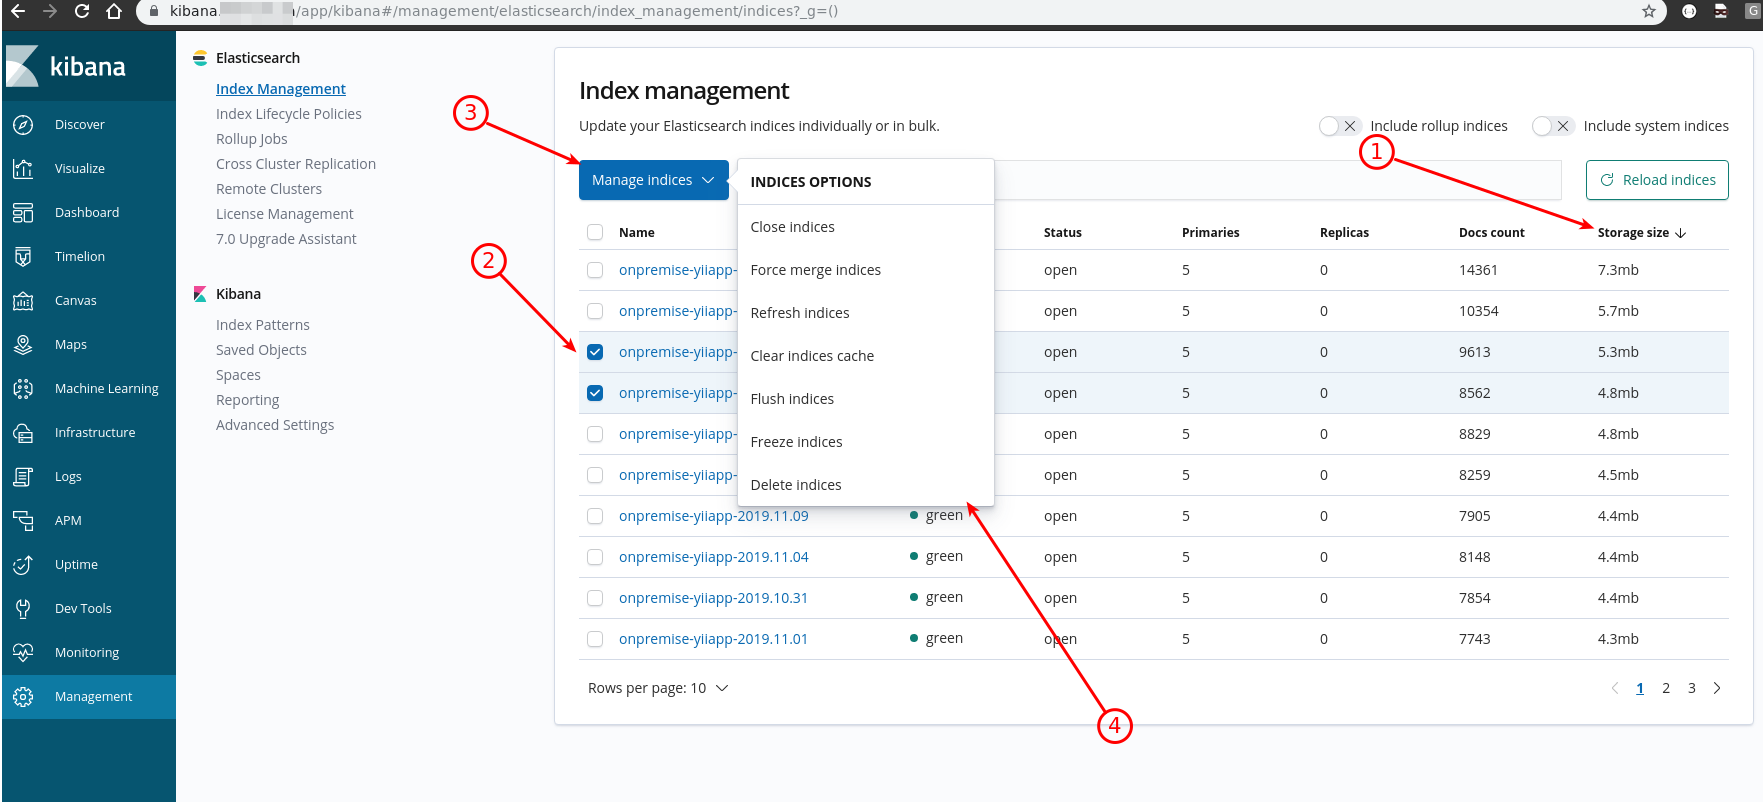Viewport: 1763px width, 802px height.
Task: Open Rollup Jobs link
Action: click(252, 139)
